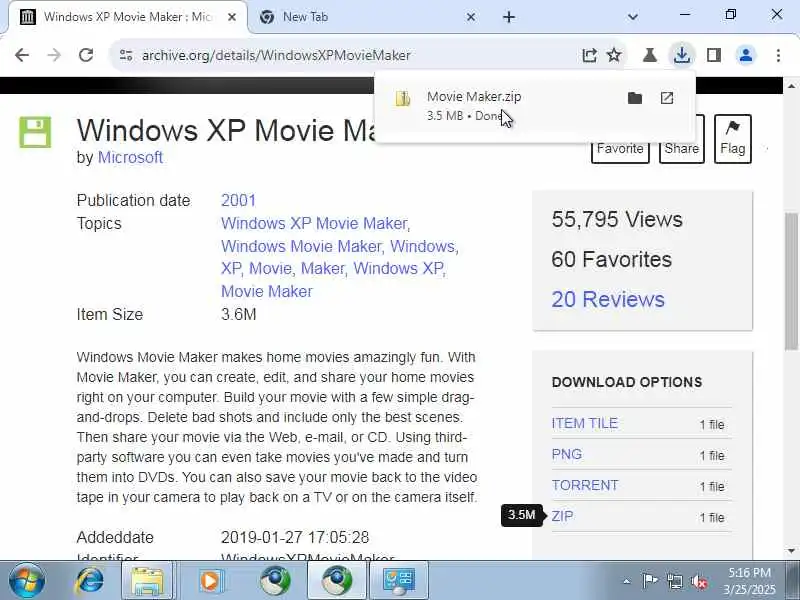Open the 2001 publication date link
This screenshot has height=600, width=800.
click(238, 200)
